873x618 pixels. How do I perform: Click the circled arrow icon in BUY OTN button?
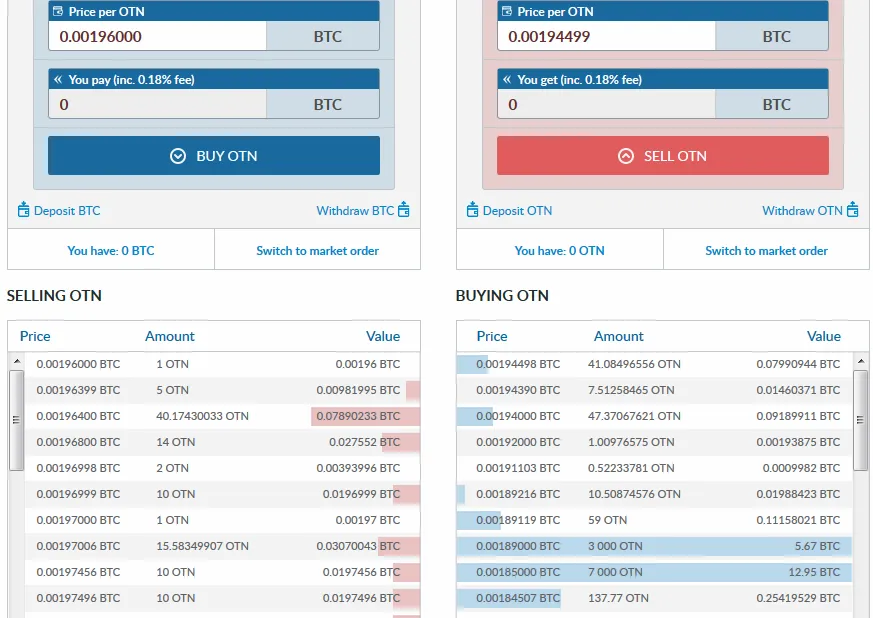click(x=178, y=156)
